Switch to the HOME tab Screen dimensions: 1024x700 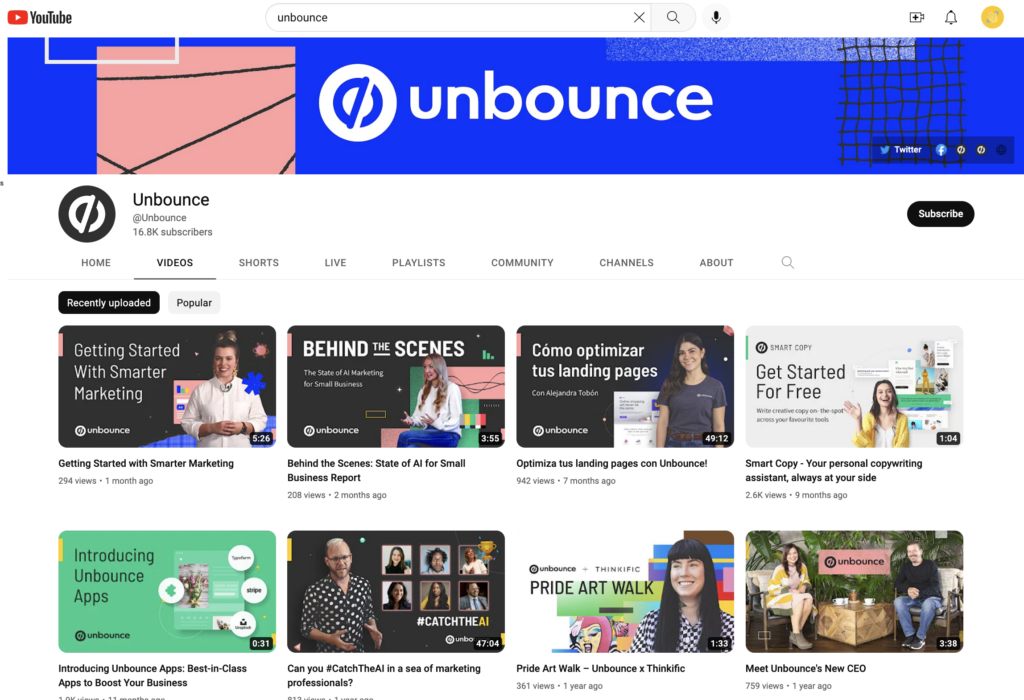pos(96,262)
